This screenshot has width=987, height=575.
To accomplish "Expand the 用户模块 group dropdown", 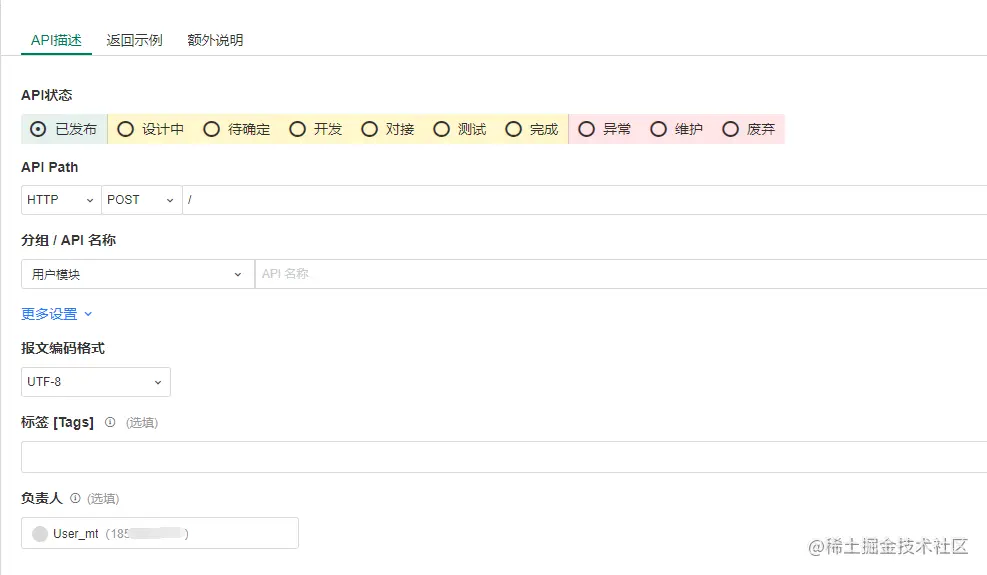I will (x=137, y=274).
